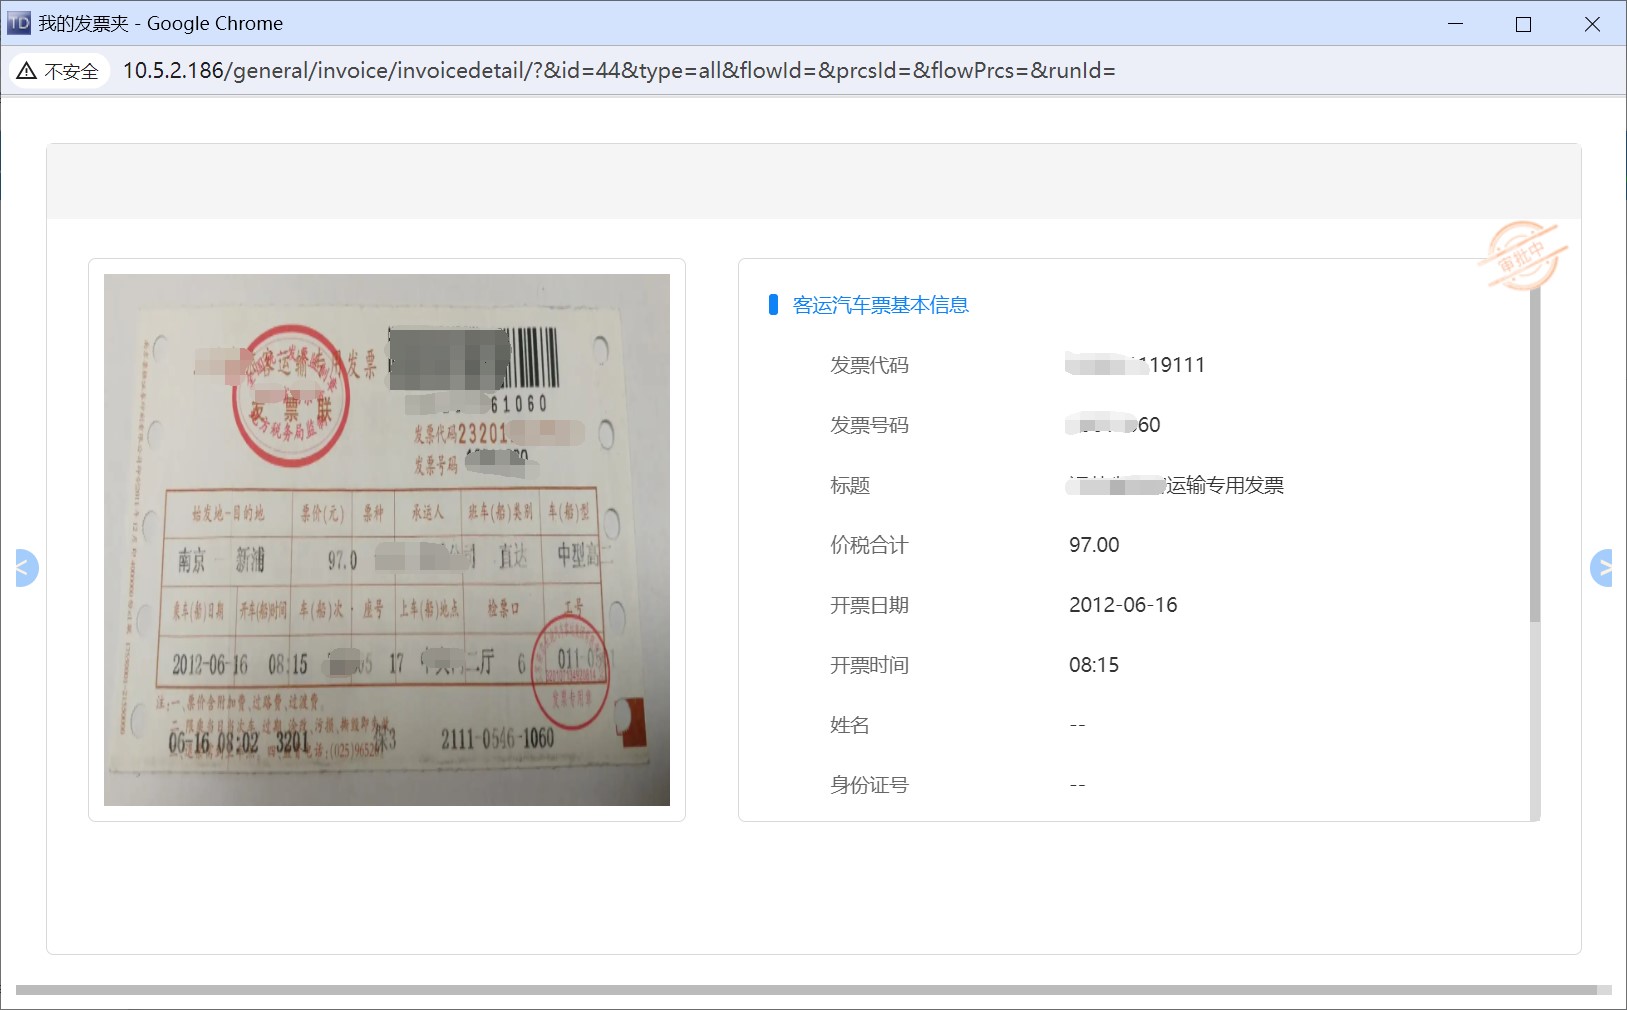Maximize the Chrome window
This screenshot has width=1627, height=1010.
point(1523,24)
